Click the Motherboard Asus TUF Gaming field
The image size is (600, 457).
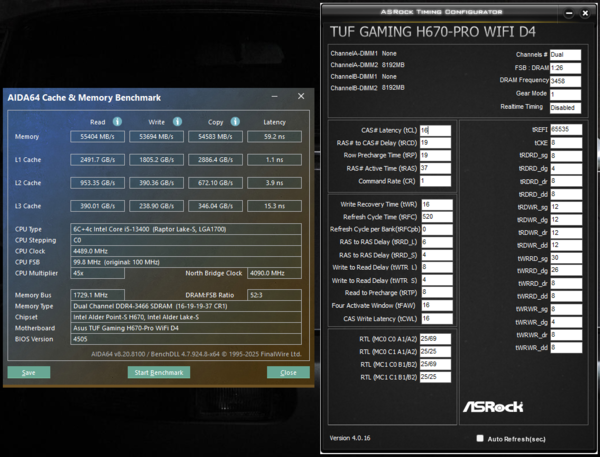186,328
